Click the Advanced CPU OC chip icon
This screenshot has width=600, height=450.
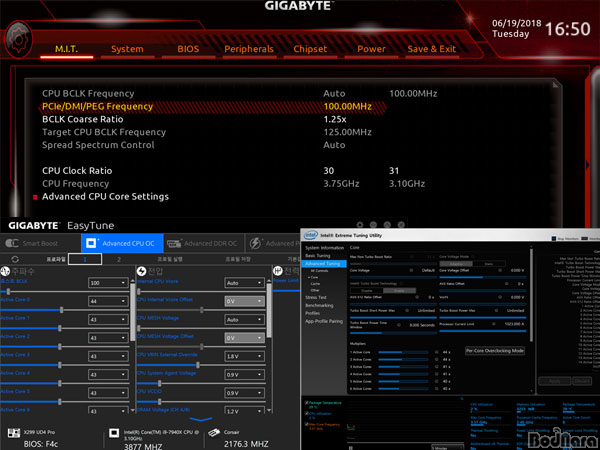tap(90, 243)
